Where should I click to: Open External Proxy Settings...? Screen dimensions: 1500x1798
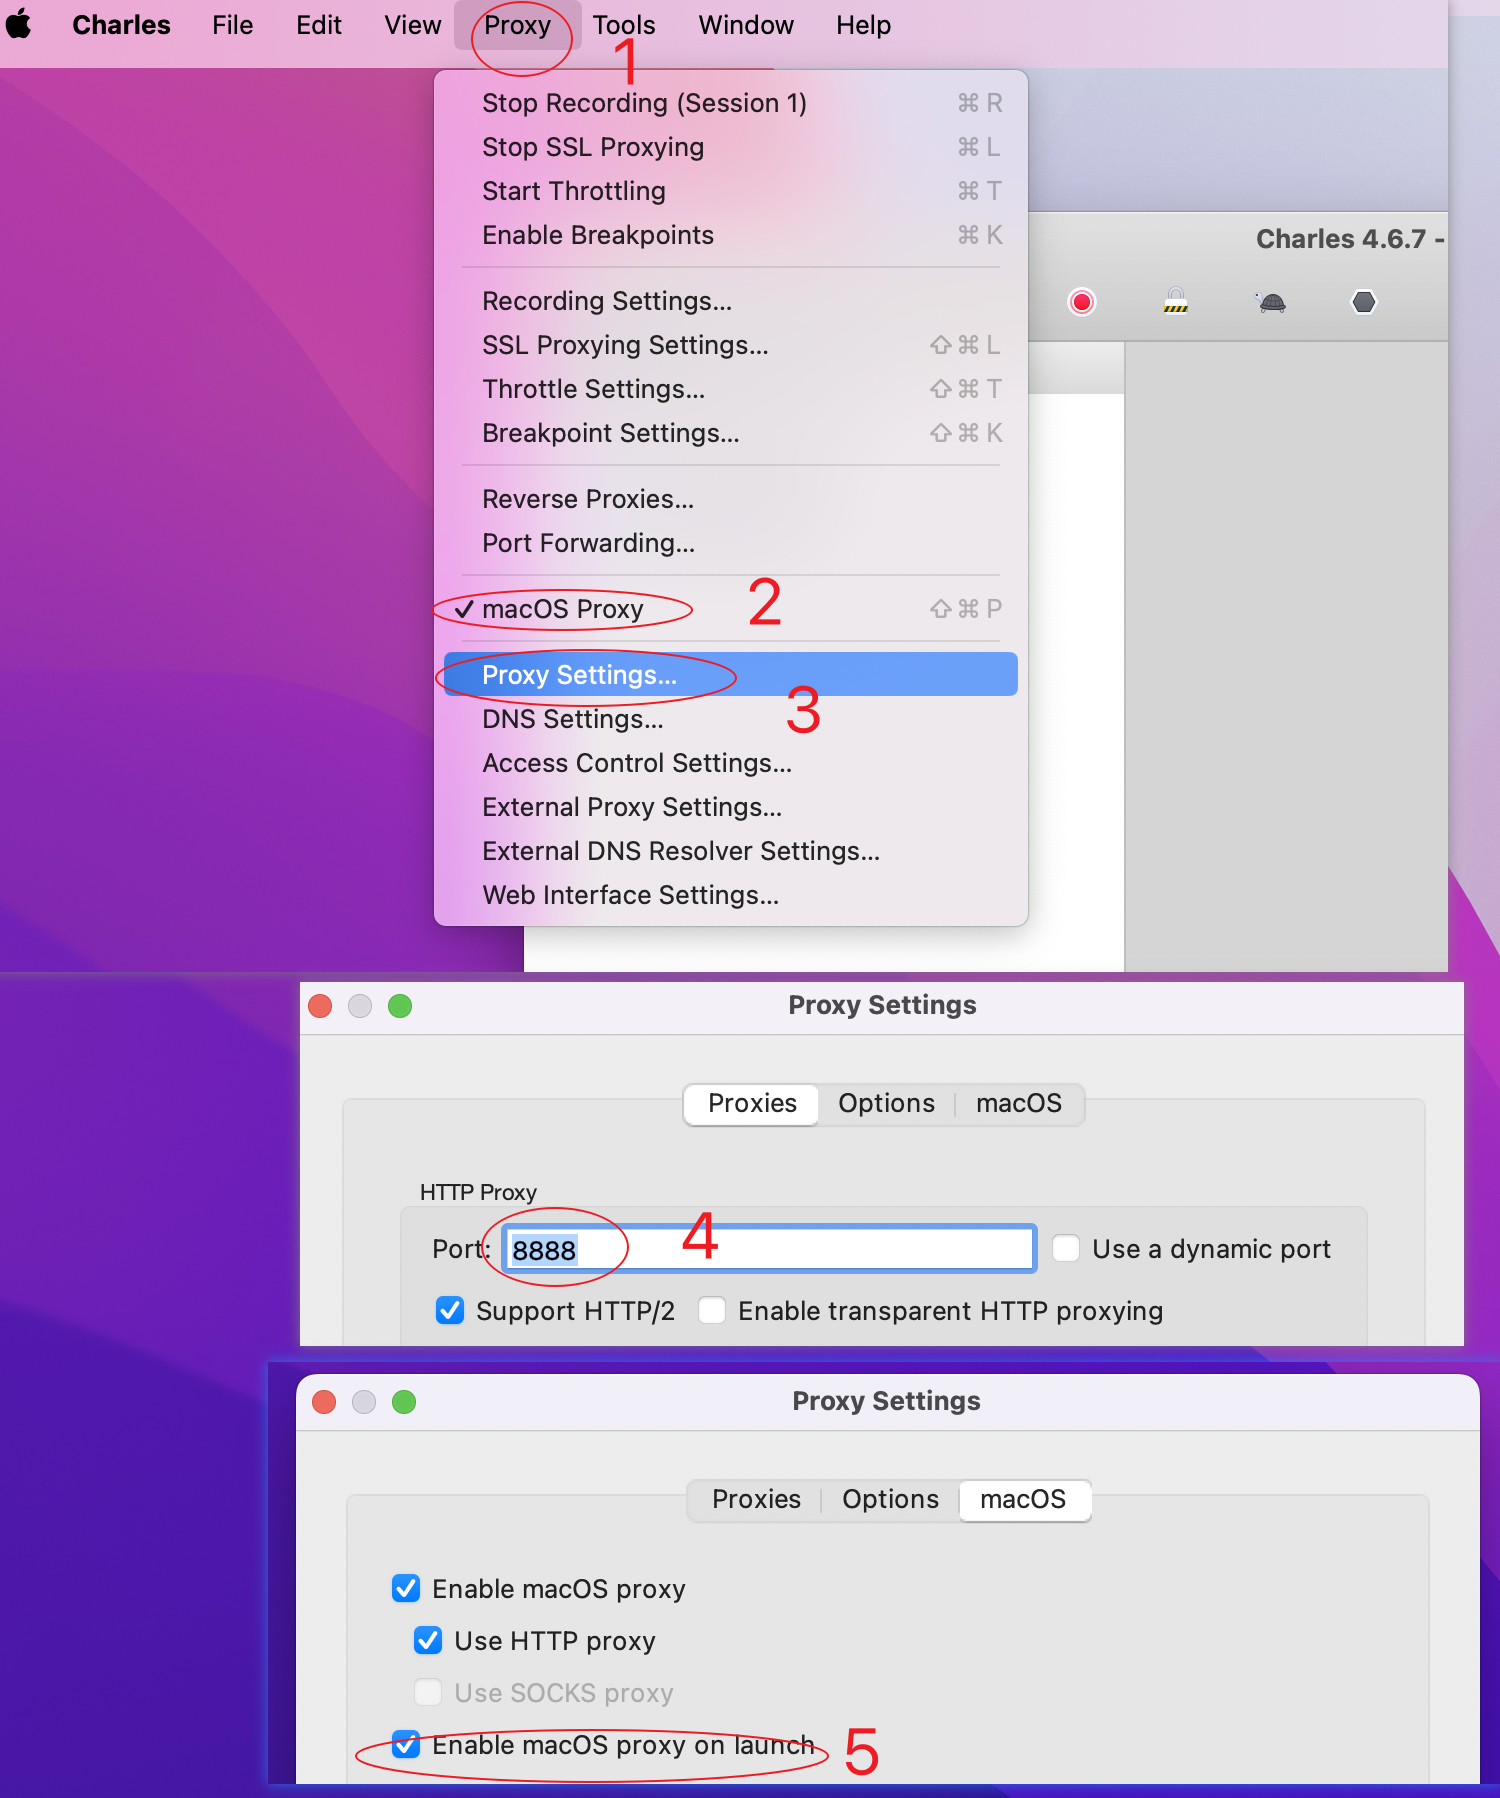731,807
